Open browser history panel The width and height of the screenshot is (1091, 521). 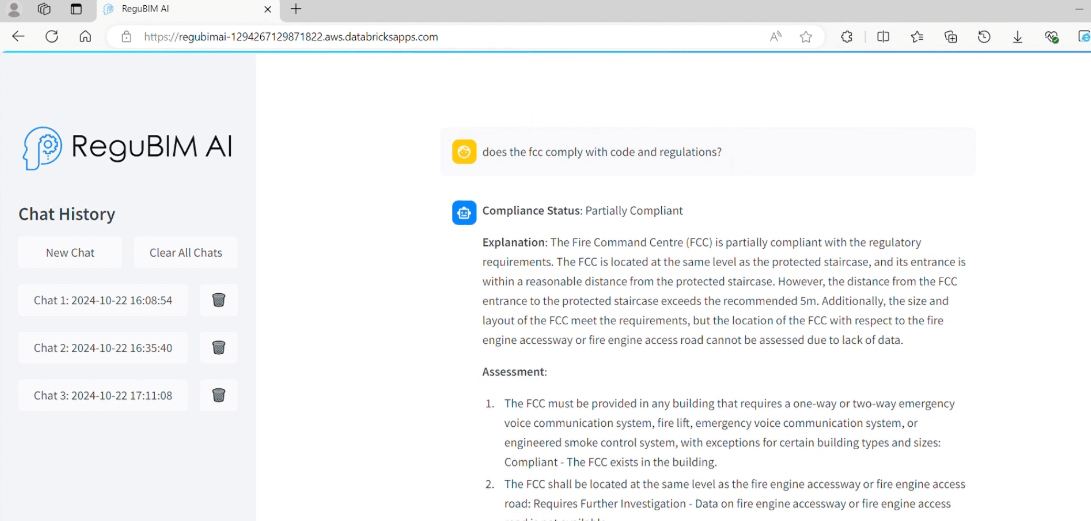984,37
